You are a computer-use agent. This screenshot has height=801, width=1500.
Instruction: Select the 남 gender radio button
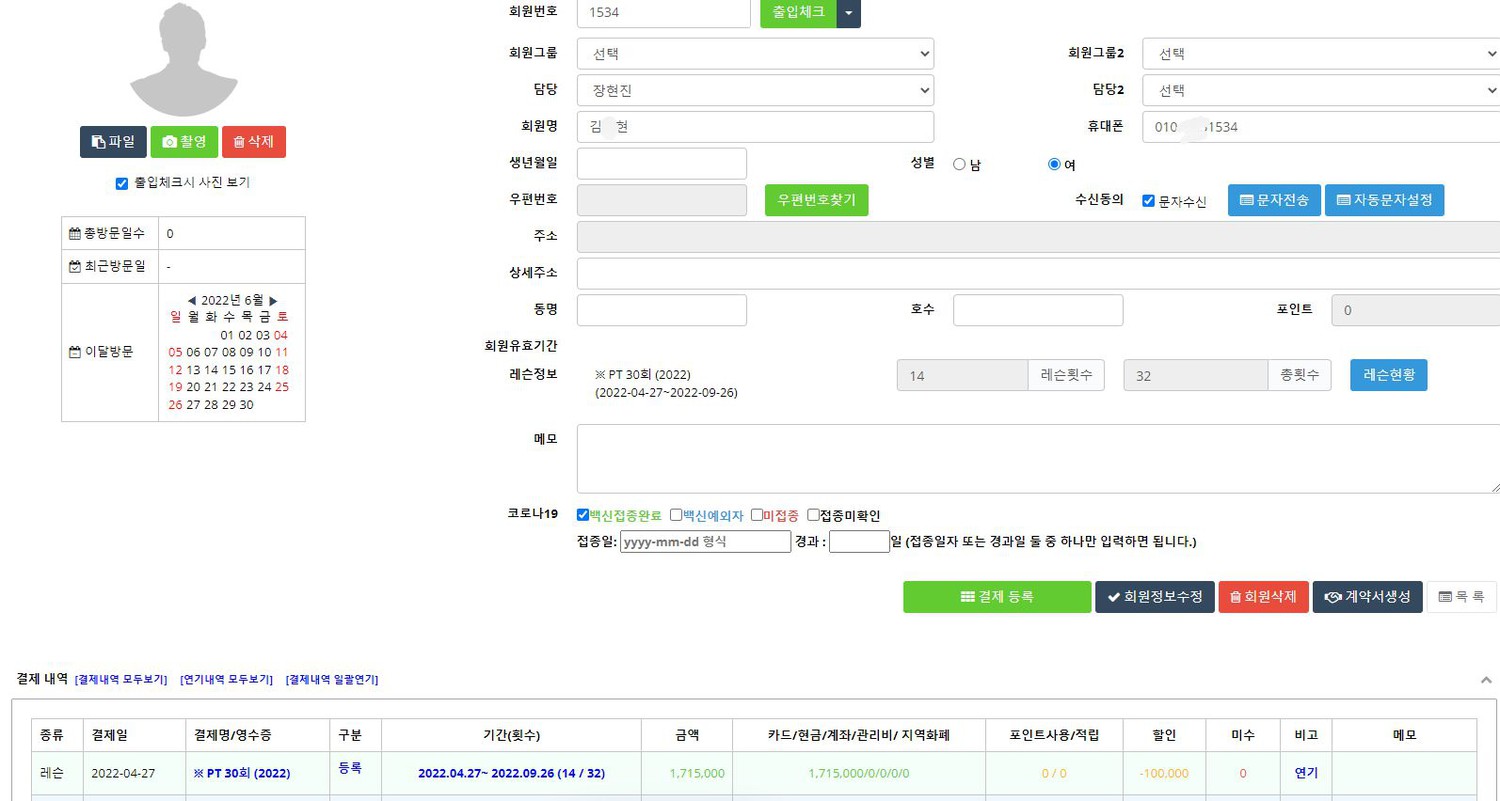959,165
